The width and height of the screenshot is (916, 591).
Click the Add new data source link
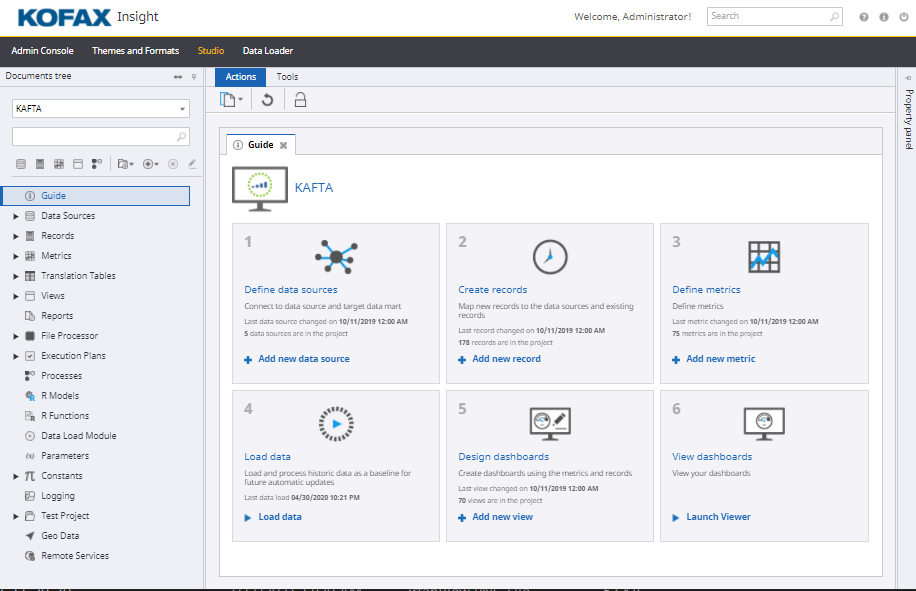303,359
